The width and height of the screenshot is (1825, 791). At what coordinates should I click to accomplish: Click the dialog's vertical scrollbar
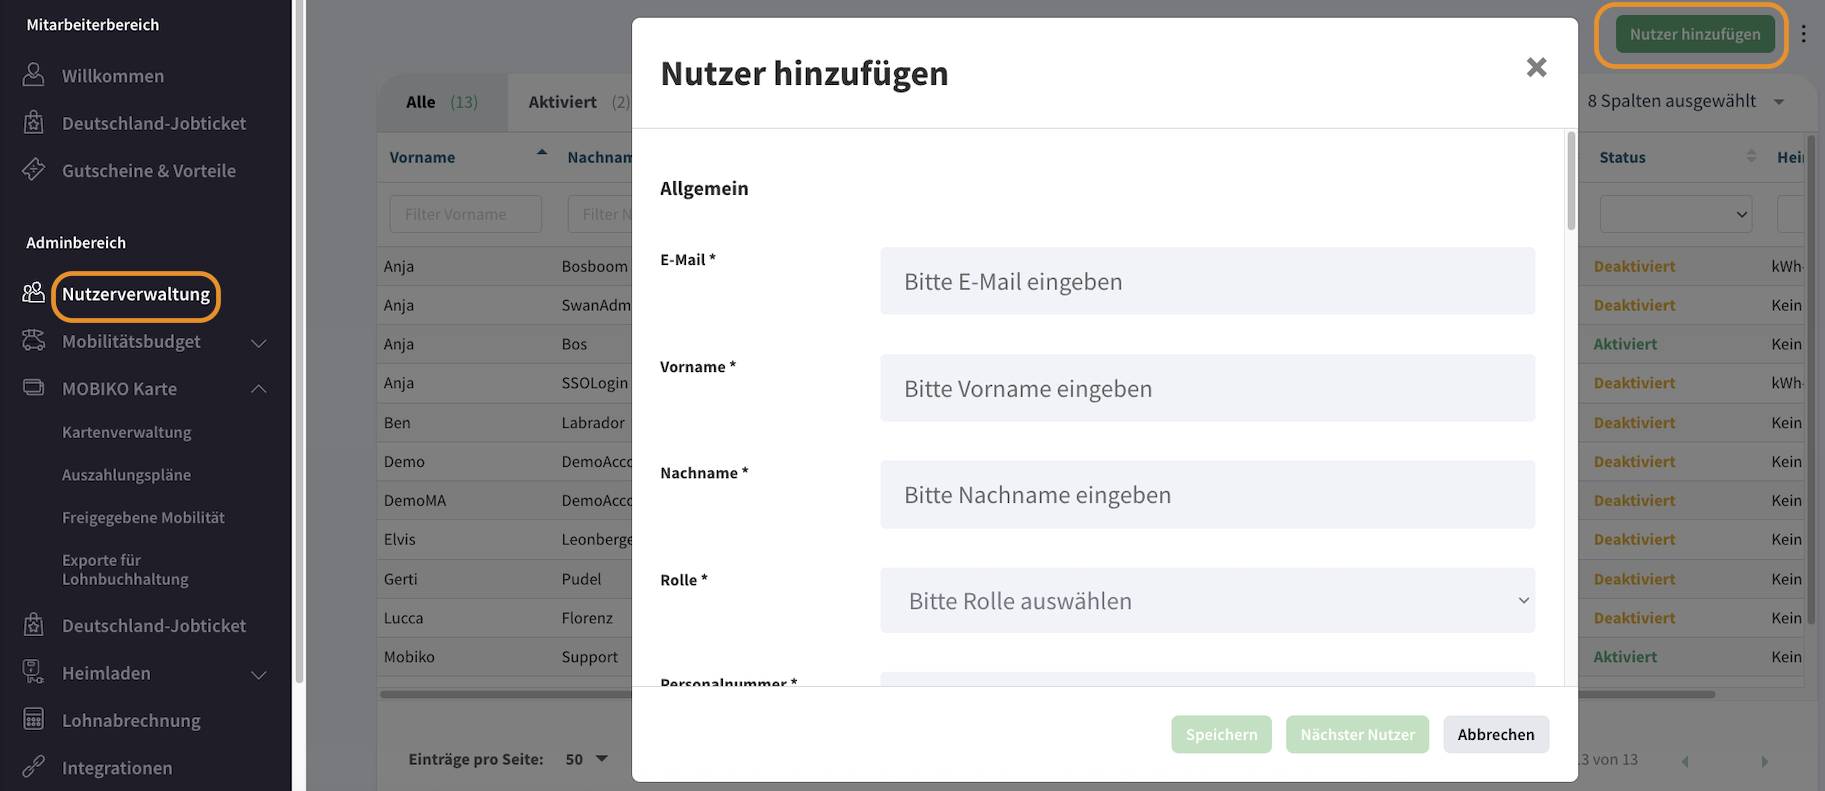(x=1571, y=182)
